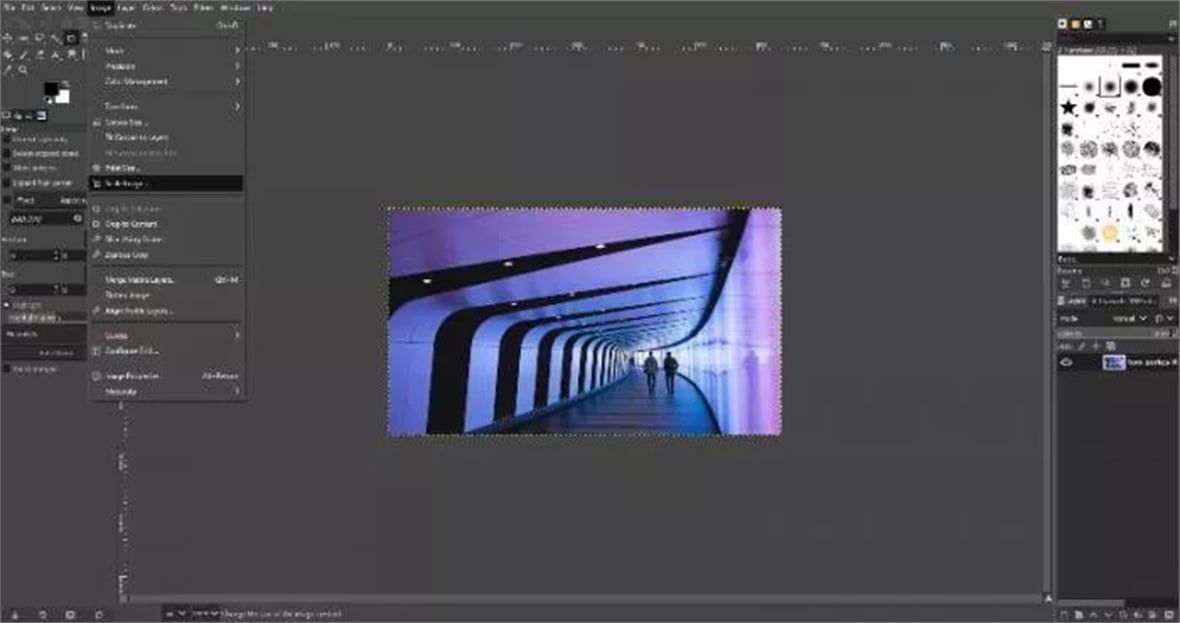Delete the layer icon in Layers panel
The image size is (1180, 623).
pyautogui.click(x=1169, y=615)
